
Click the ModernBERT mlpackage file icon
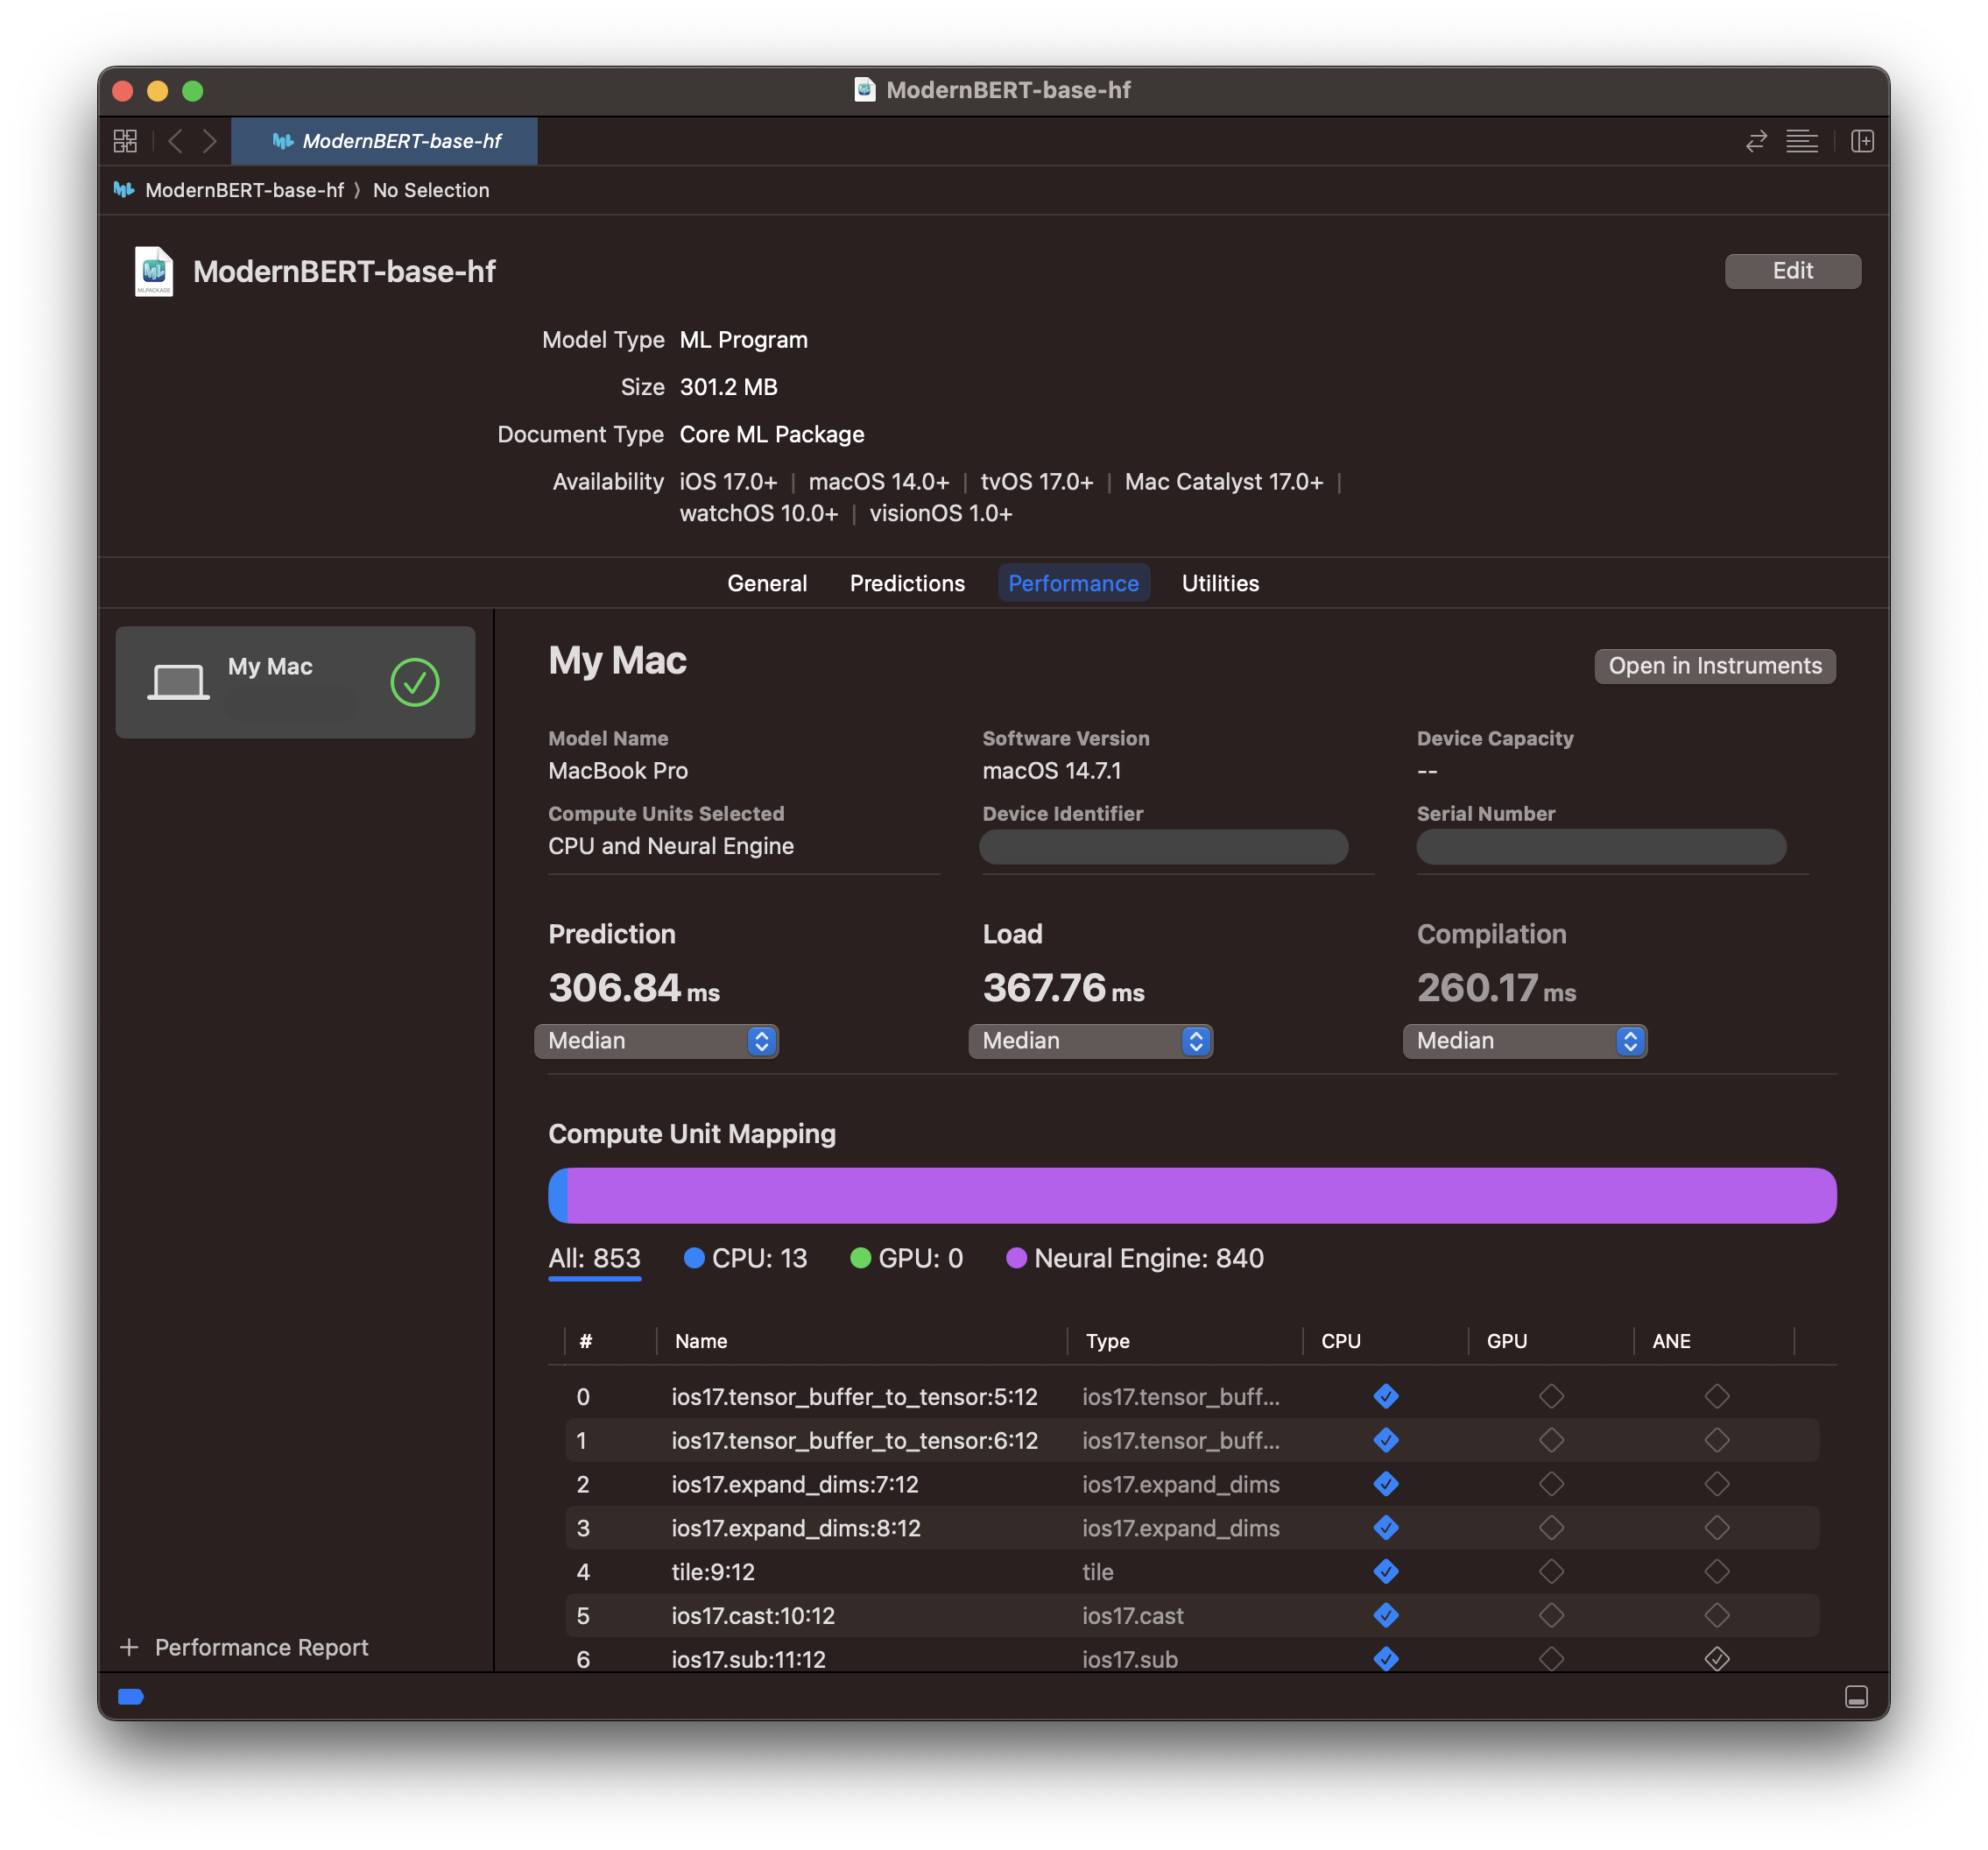[154, 271]
